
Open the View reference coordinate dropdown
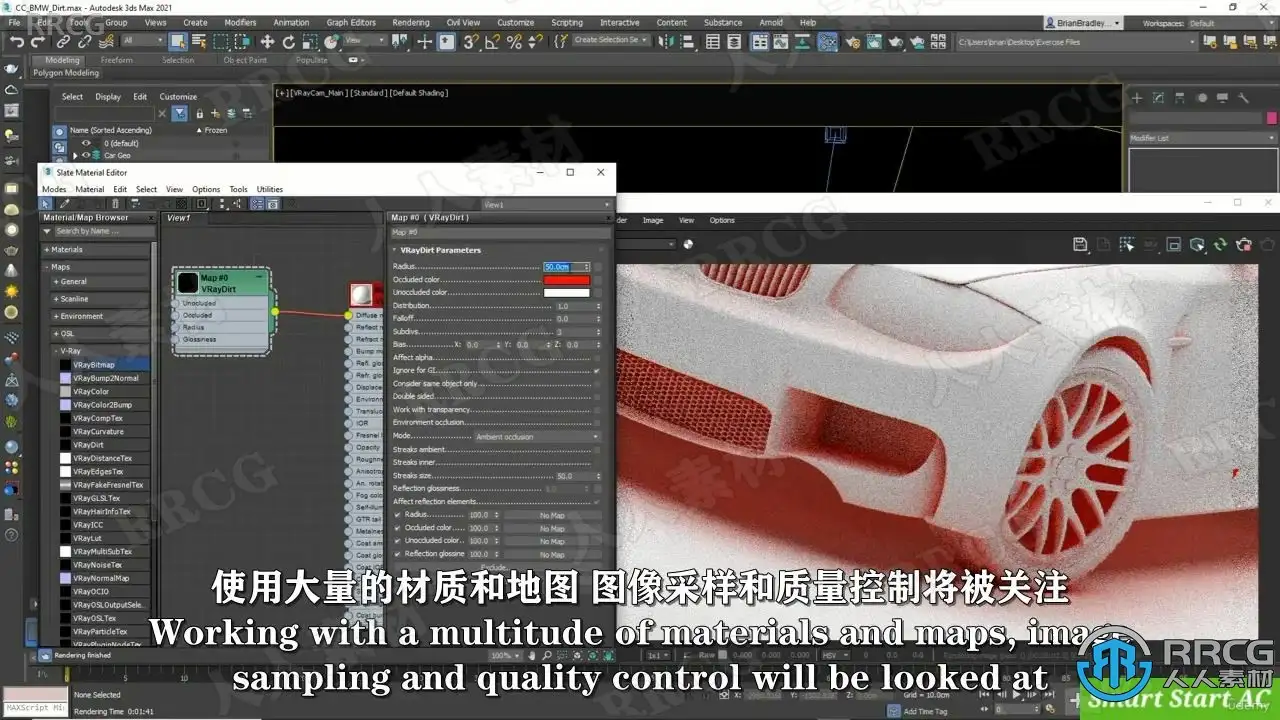click(366, 42)
